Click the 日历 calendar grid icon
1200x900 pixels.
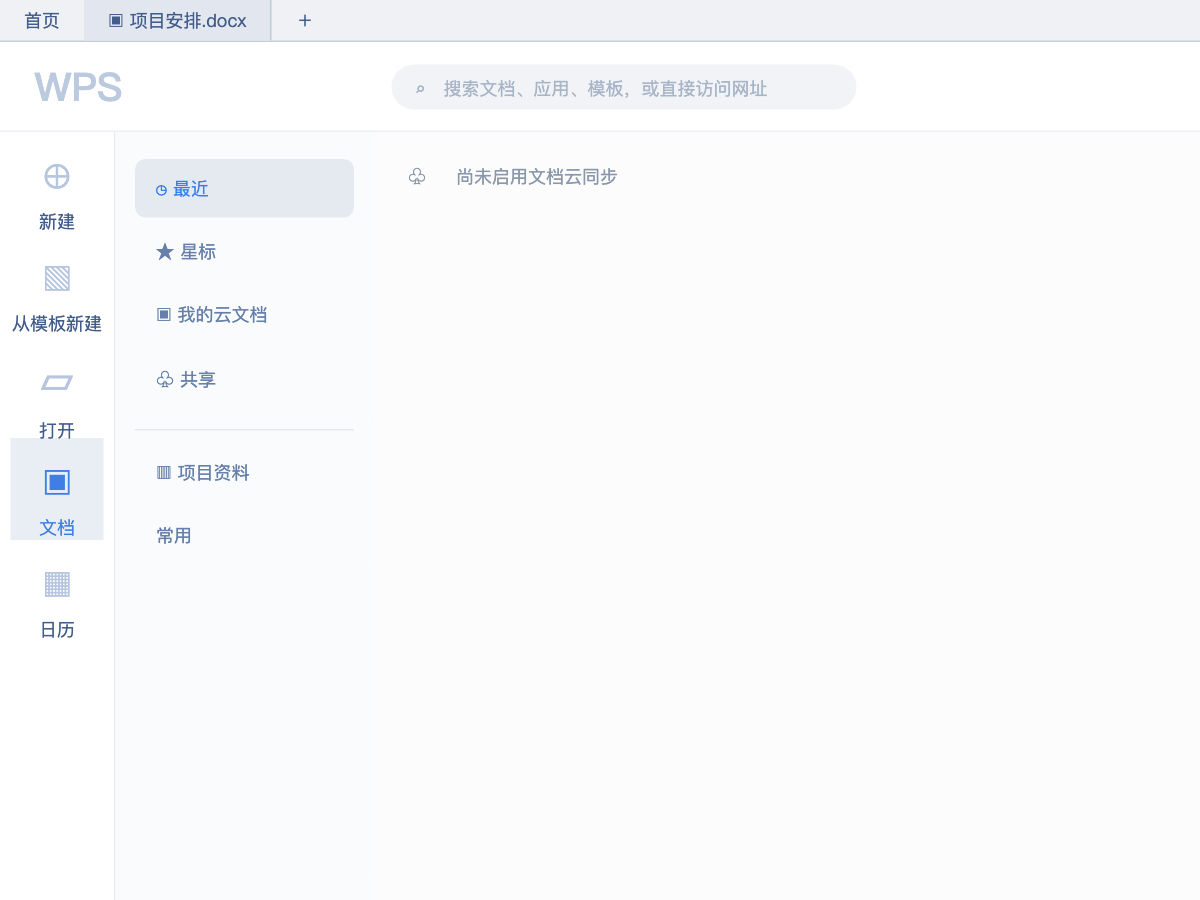point(57,583)
